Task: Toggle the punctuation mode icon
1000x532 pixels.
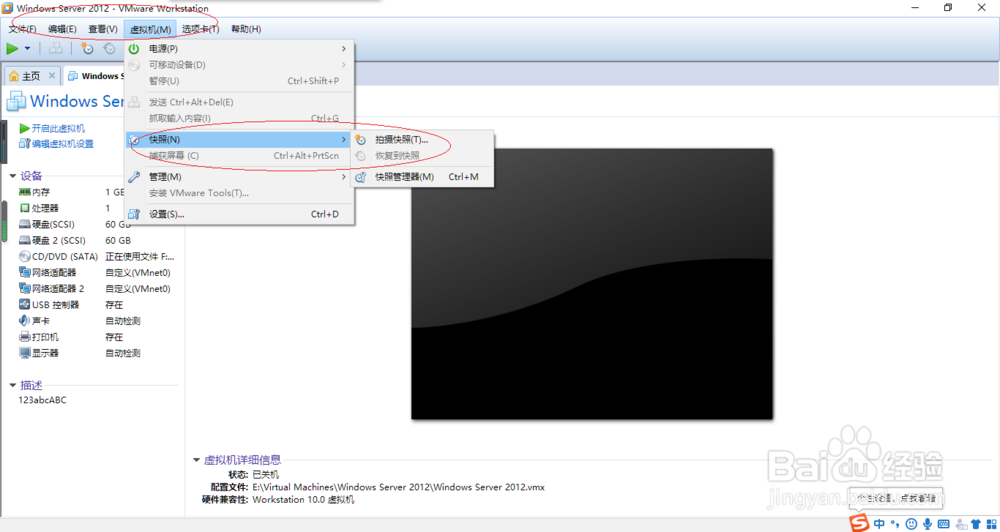Action: 897,524
